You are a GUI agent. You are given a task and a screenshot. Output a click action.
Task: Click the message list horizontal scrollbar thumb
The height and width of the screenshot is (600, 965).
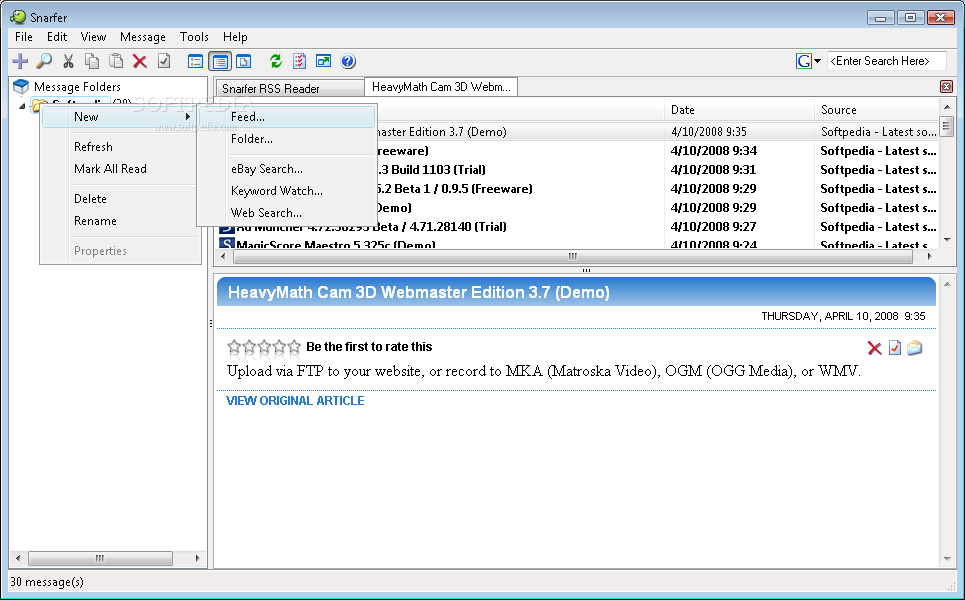click(572, 256)
